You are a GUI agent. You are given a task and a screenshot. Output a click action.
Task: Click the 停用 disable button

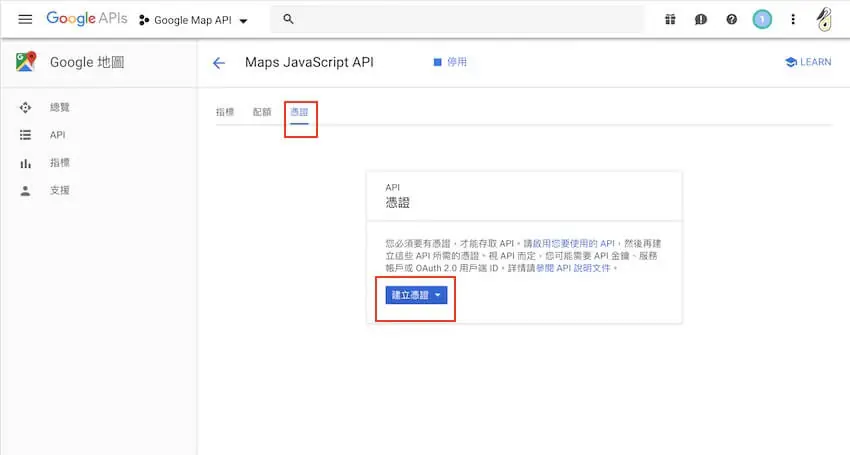[450, 62]
